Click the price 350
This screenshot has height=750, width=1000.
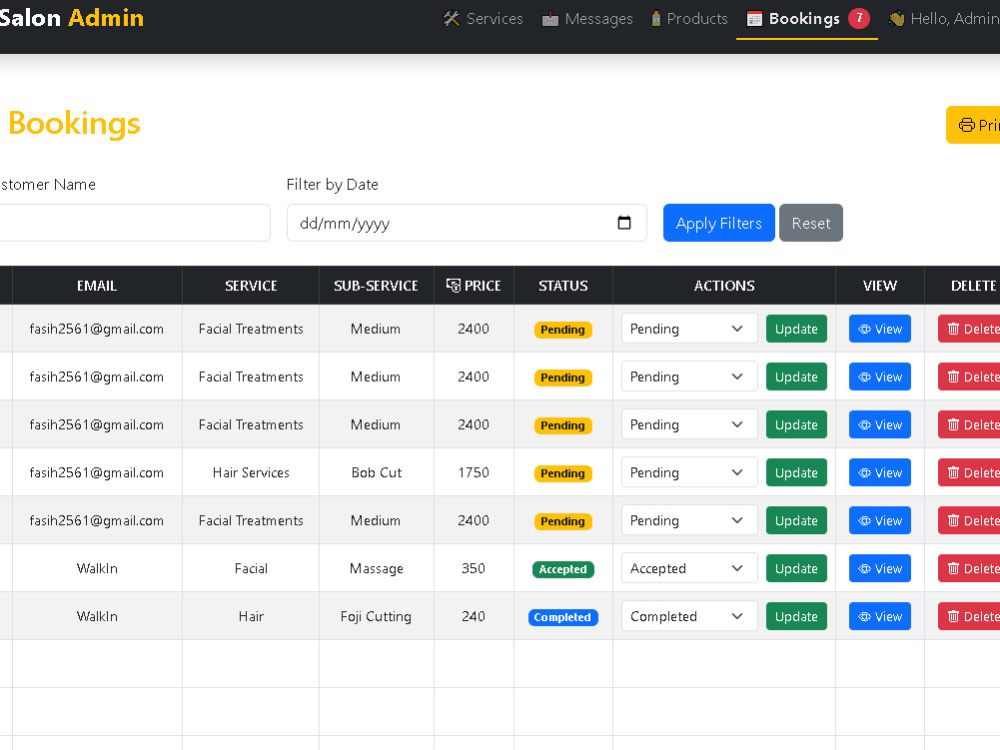tap(473, 568)
